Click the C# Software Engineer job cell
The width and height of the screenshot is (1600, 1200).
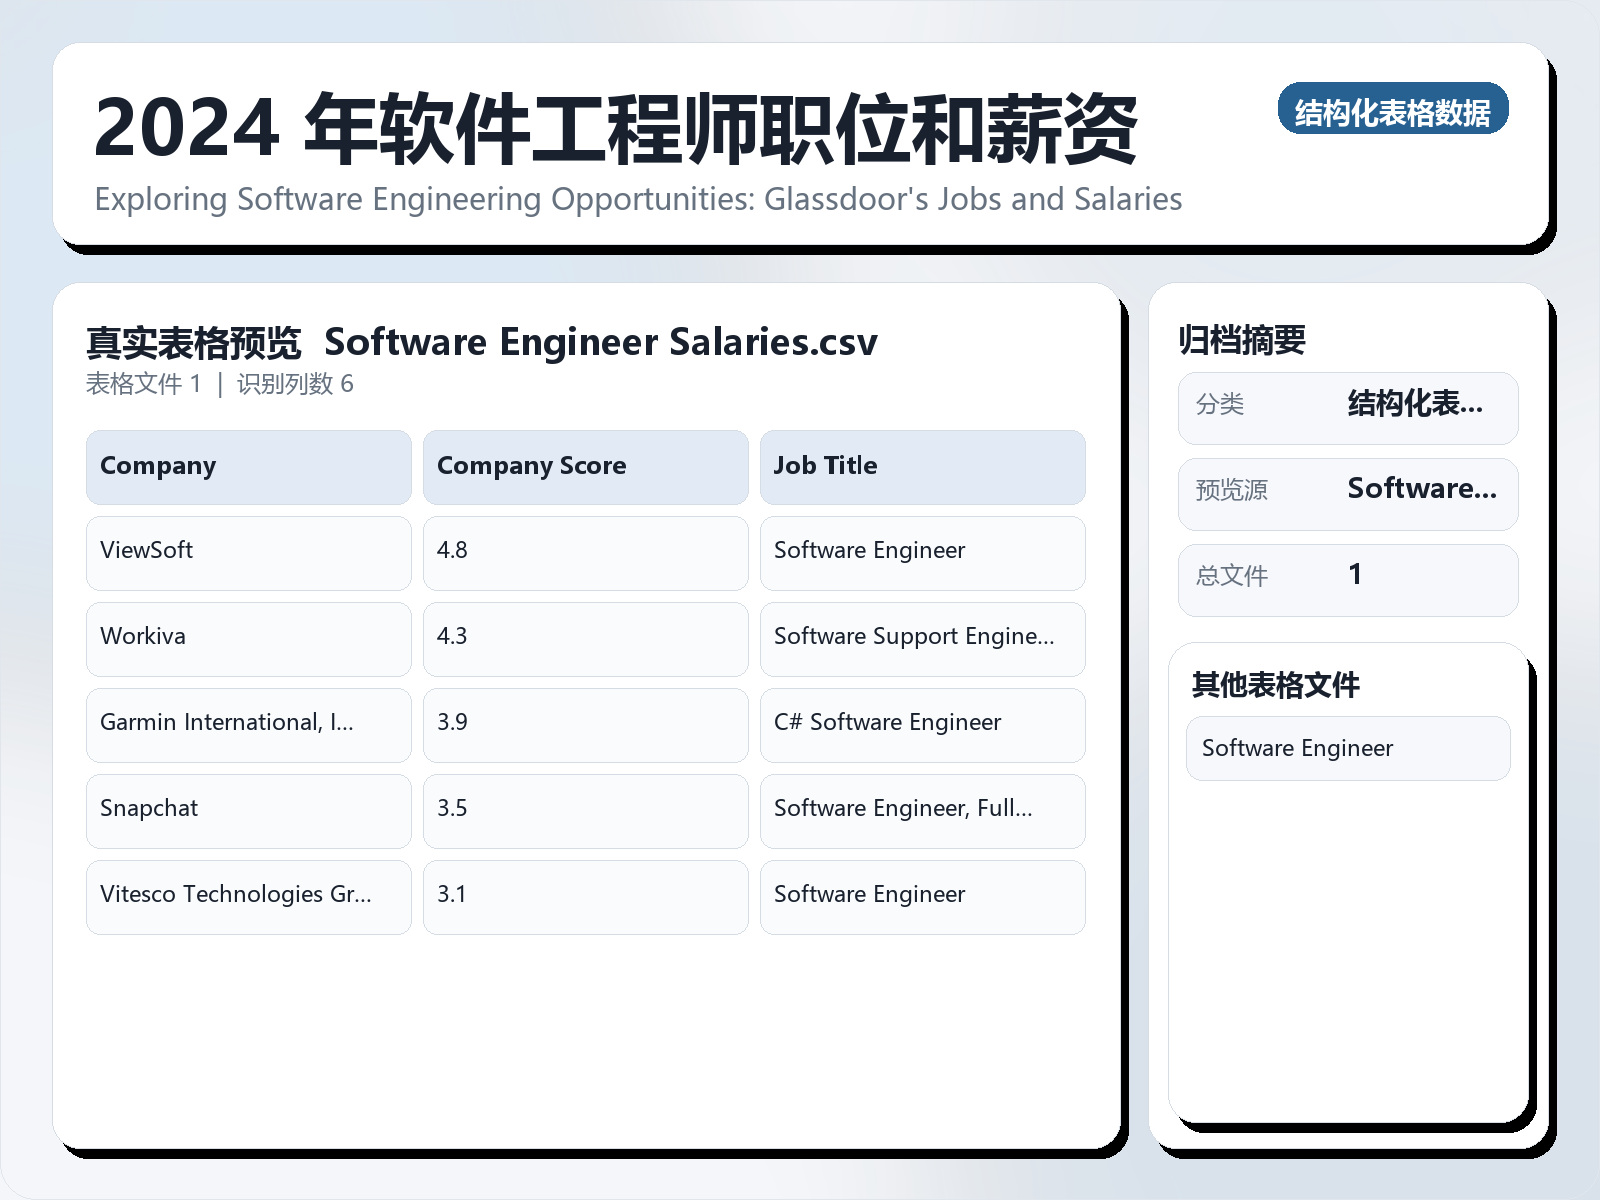[x=922, y=724]
